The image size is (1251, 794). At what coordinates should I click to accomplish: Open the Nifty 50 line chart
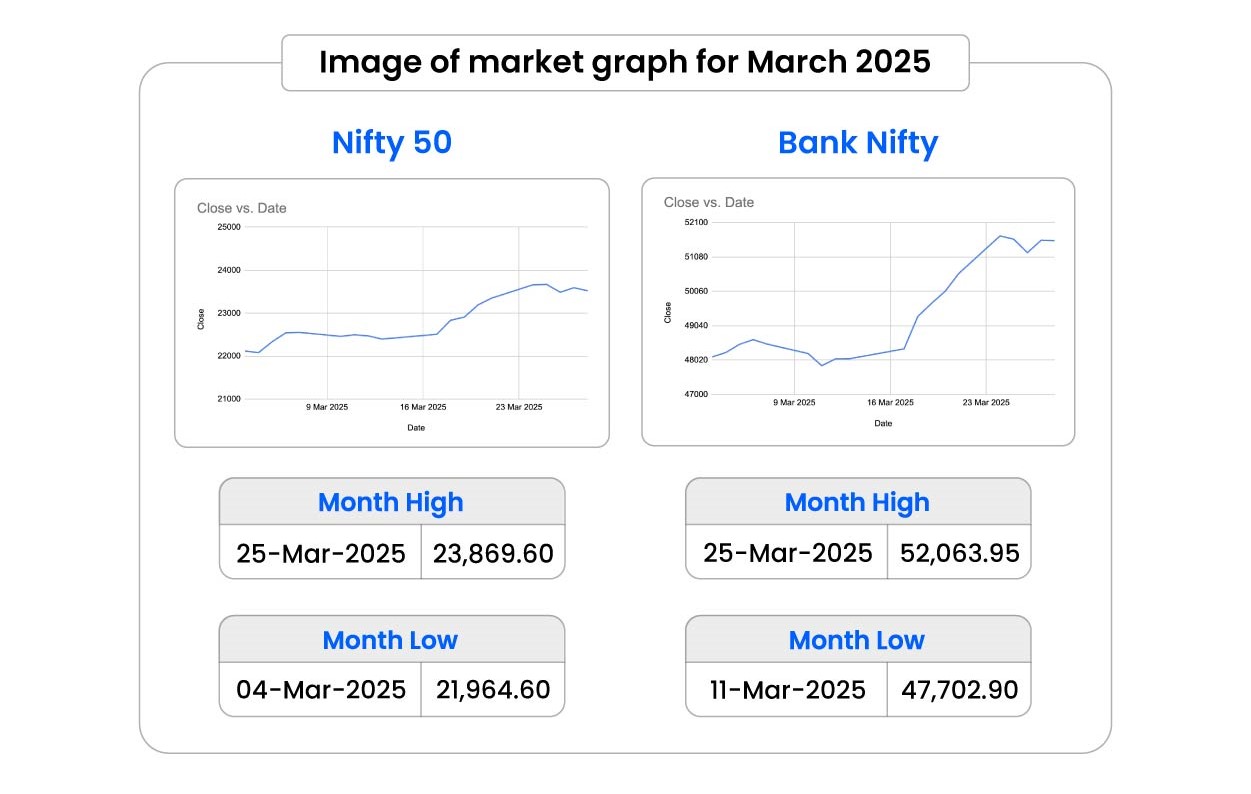[x=392, y=312]
